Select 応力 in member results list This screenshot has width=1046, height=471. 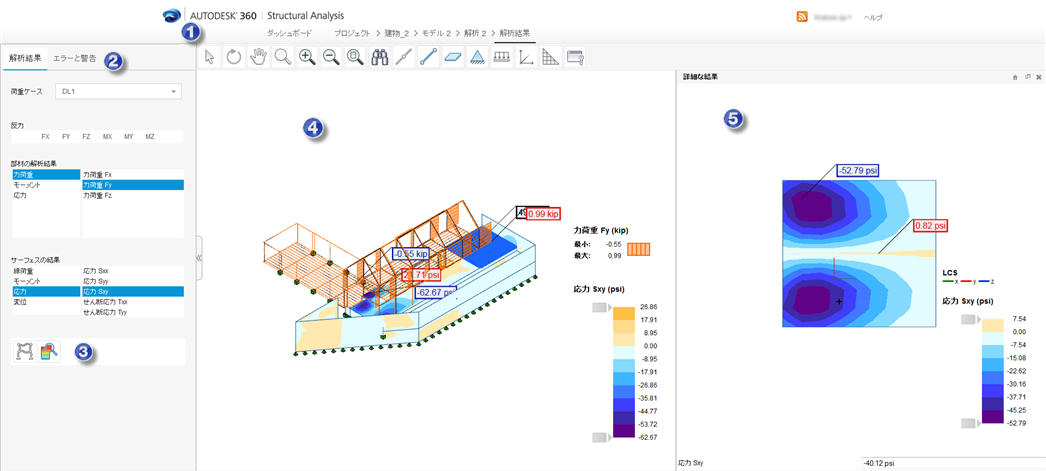pos(47,196)
